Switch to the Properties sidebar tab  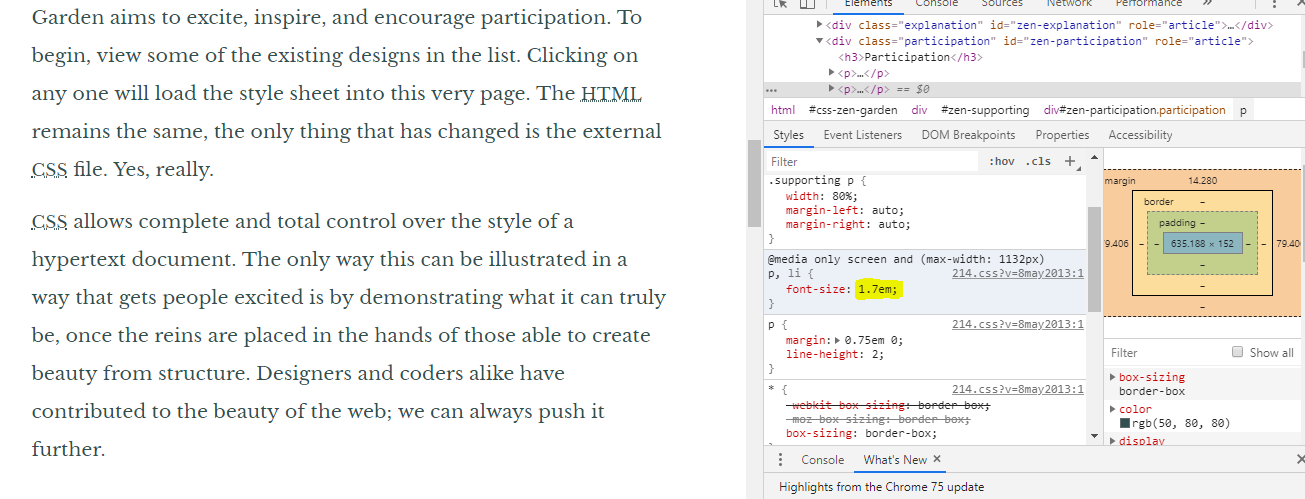point(1062,135)
